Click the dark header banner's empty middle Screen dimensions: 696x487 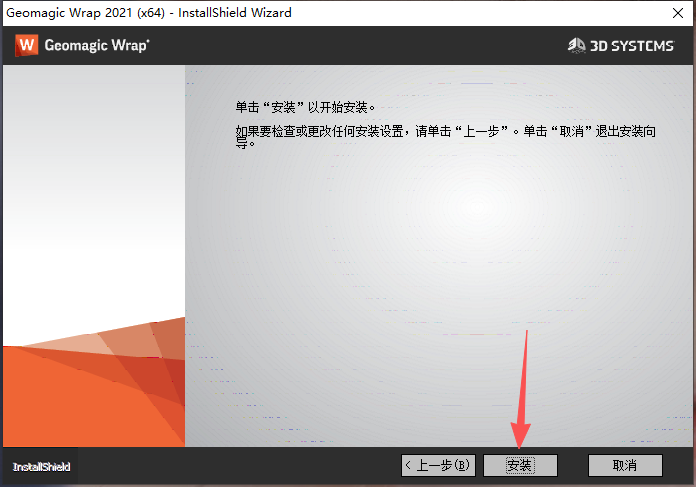[x=350, y=45]
